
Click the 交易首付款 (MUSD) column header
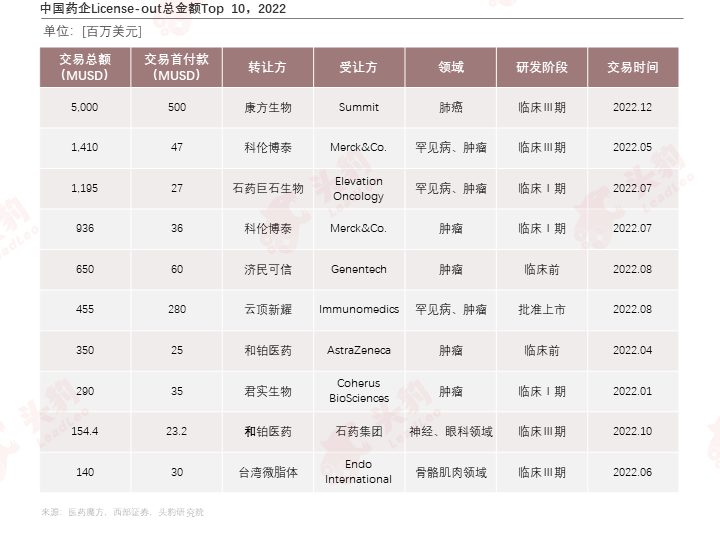(x=177, y=67)
